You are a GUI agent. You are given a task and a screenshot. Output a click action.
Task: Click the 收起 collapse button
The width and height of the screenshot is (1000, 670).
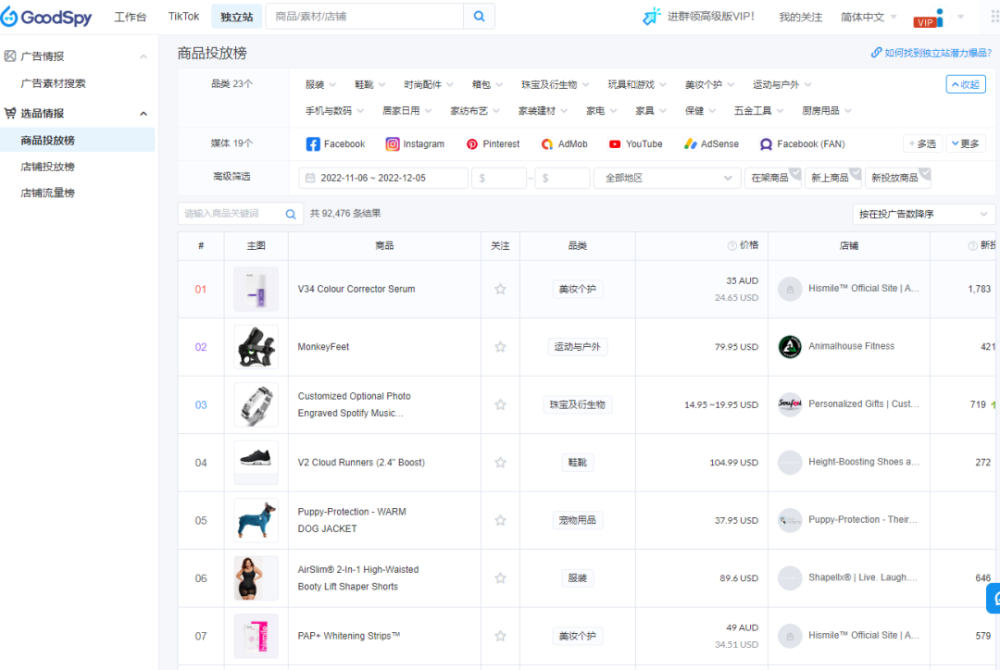click(x=966, y=84)
